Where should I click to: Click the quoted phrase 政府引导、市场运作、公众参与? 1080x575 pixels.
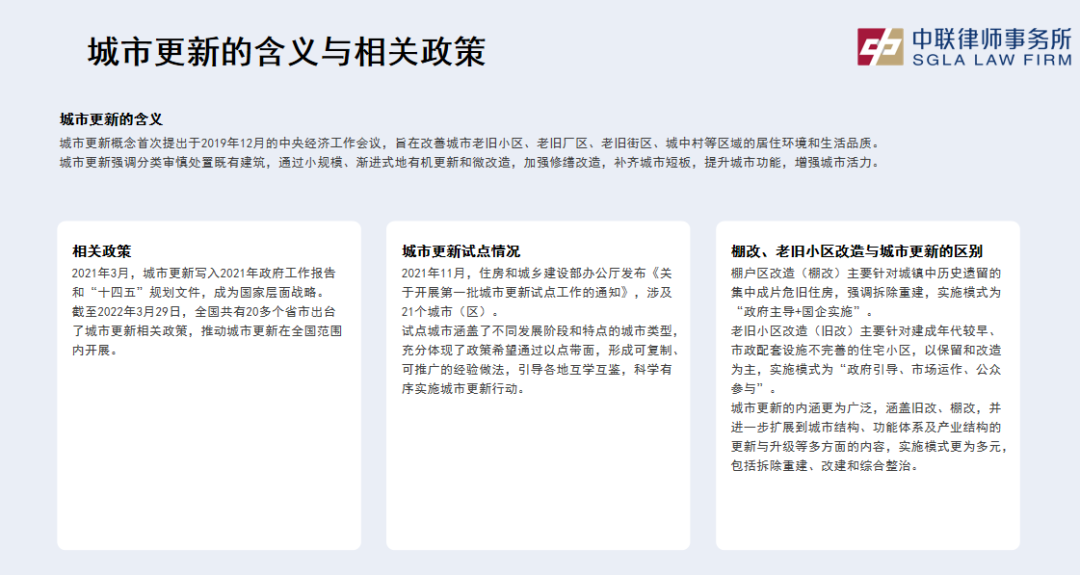(x=866, y=379)
